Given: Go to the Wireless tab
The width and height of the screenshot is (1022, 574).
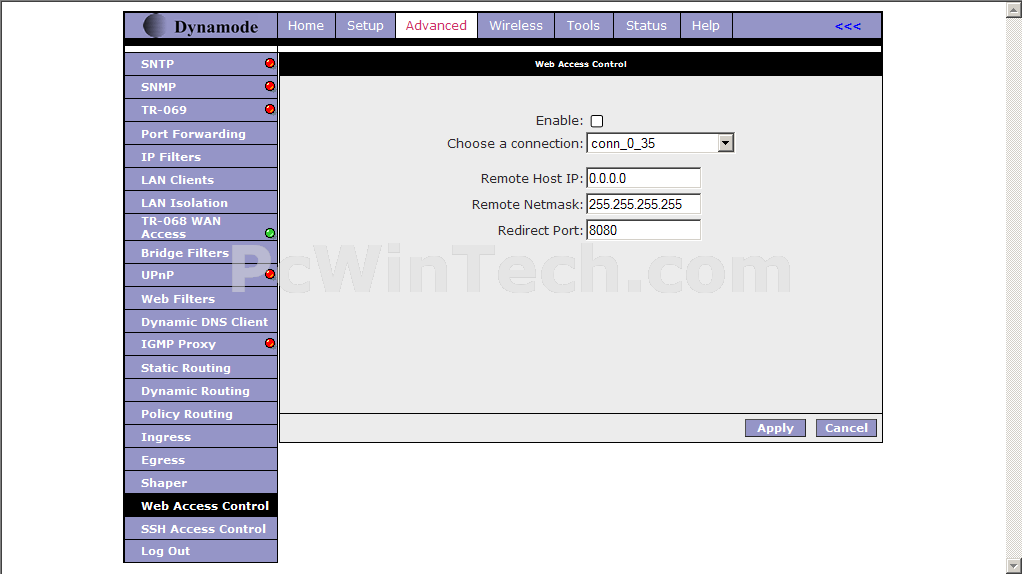Looking at the screenshot, I should tap(516, 25).
